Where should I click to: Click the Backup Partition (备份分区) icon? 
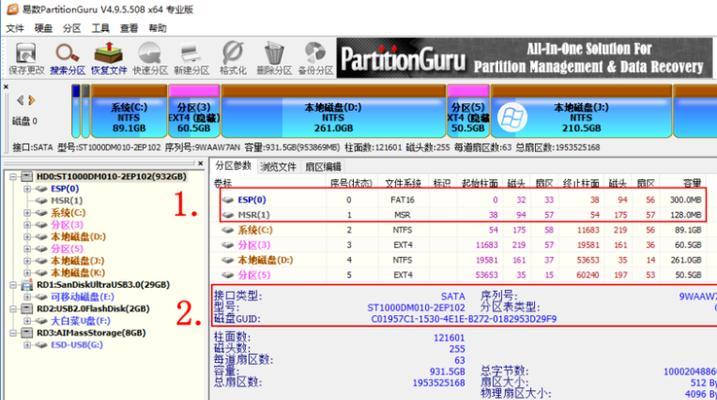tap(316, 59)
